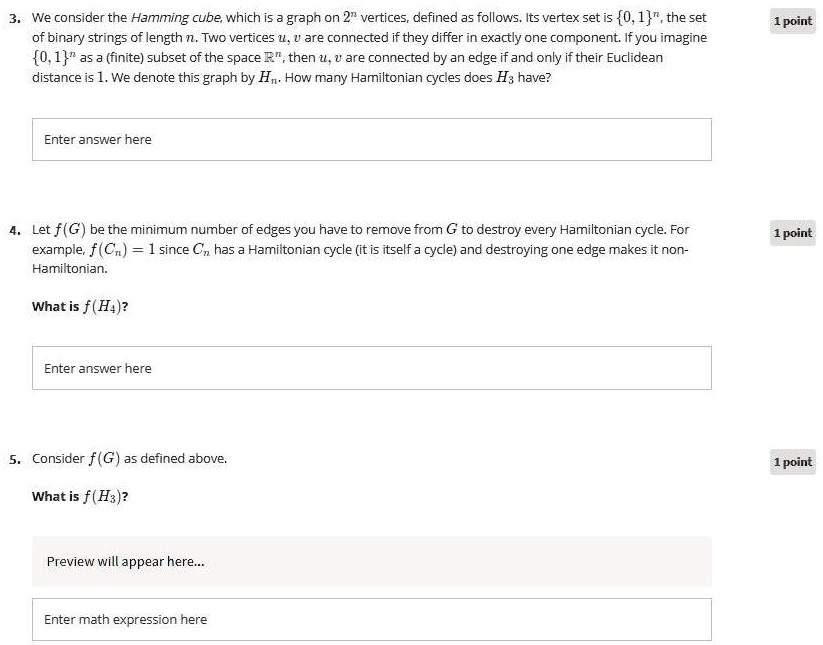
Task: Click the bold prompt 'What is f(H3)?'
Action: coord(81,496)
